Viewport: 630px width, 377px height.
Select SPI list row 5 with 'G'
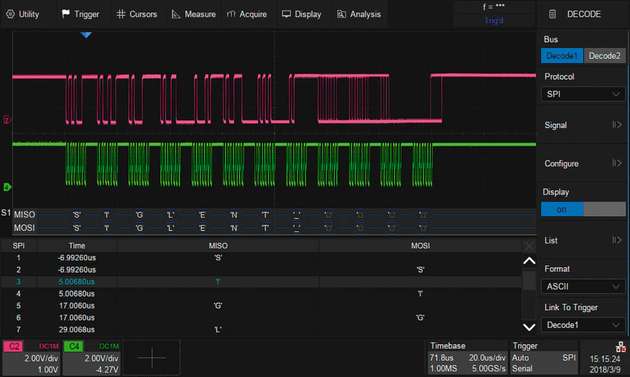261,306
